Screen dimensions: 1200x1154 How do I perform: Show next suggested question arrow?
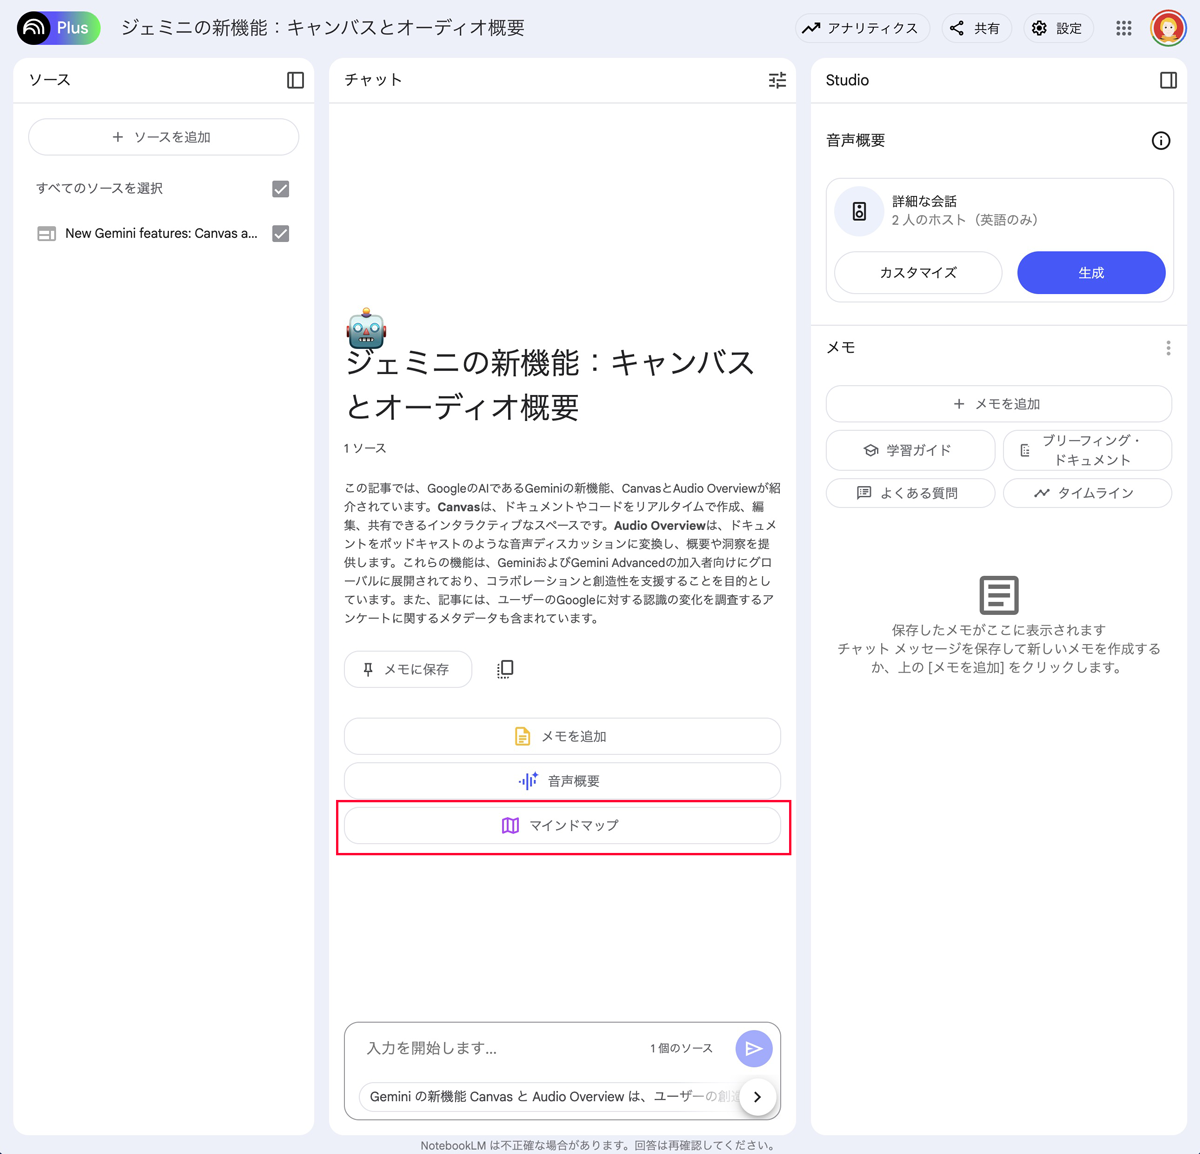coord(757,1097)
